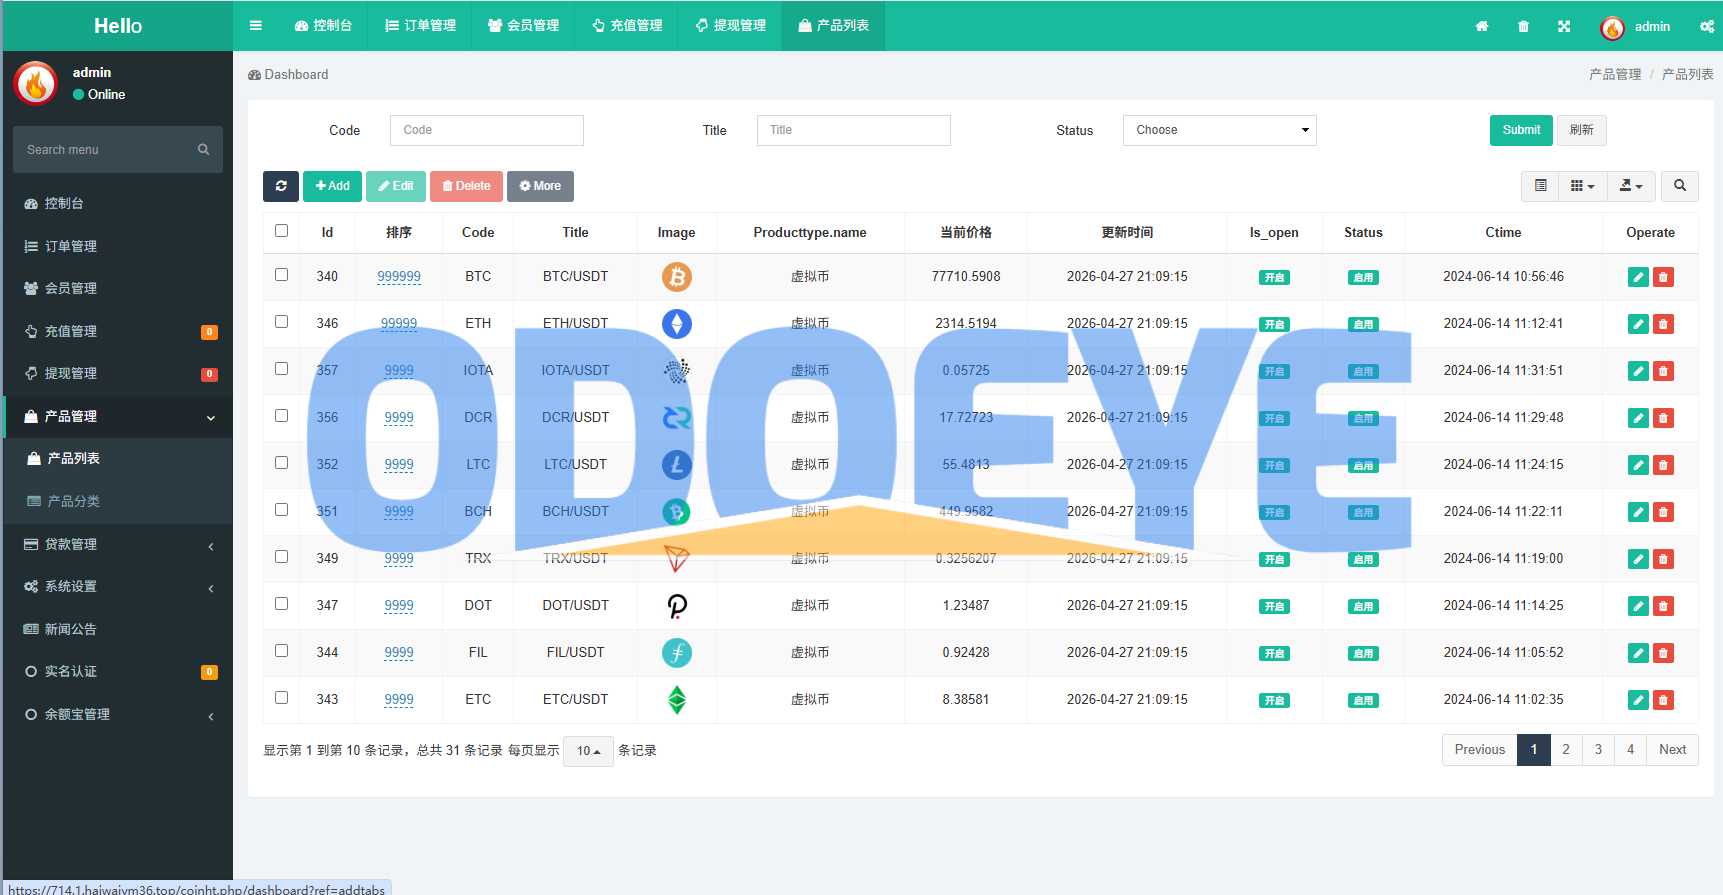Click the 999999 sort link for BTC
This screenshot has height=895, width=1723.
click(399, 277)
